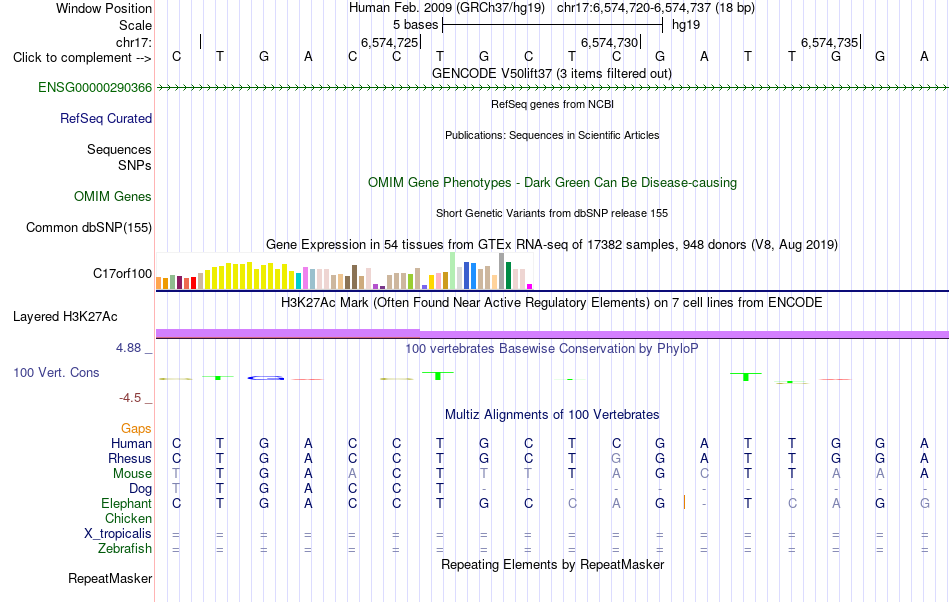Click OMIM Gene Phenotypes track title
Image resolution: width=950 pixels, height=602 pixels.
[553, 183]
